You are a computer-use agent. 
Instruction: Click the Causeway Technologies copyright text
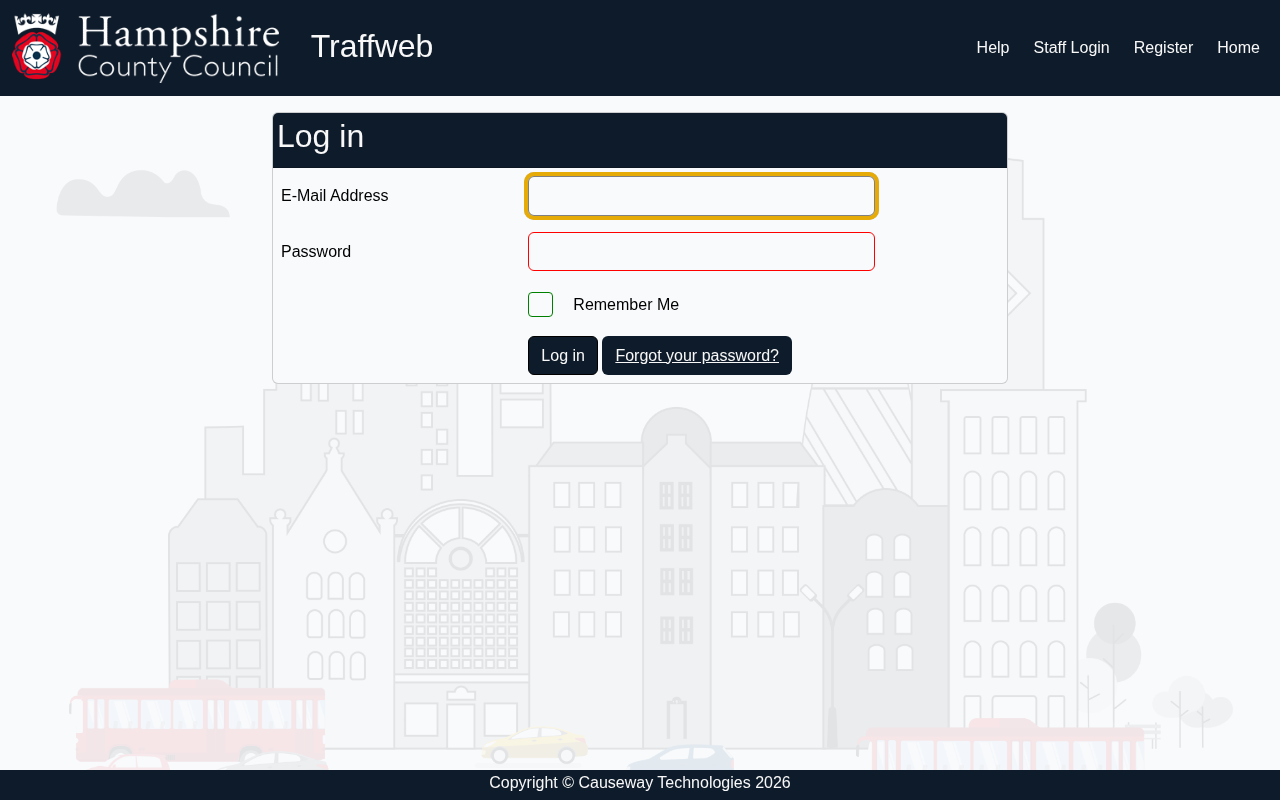640,783
